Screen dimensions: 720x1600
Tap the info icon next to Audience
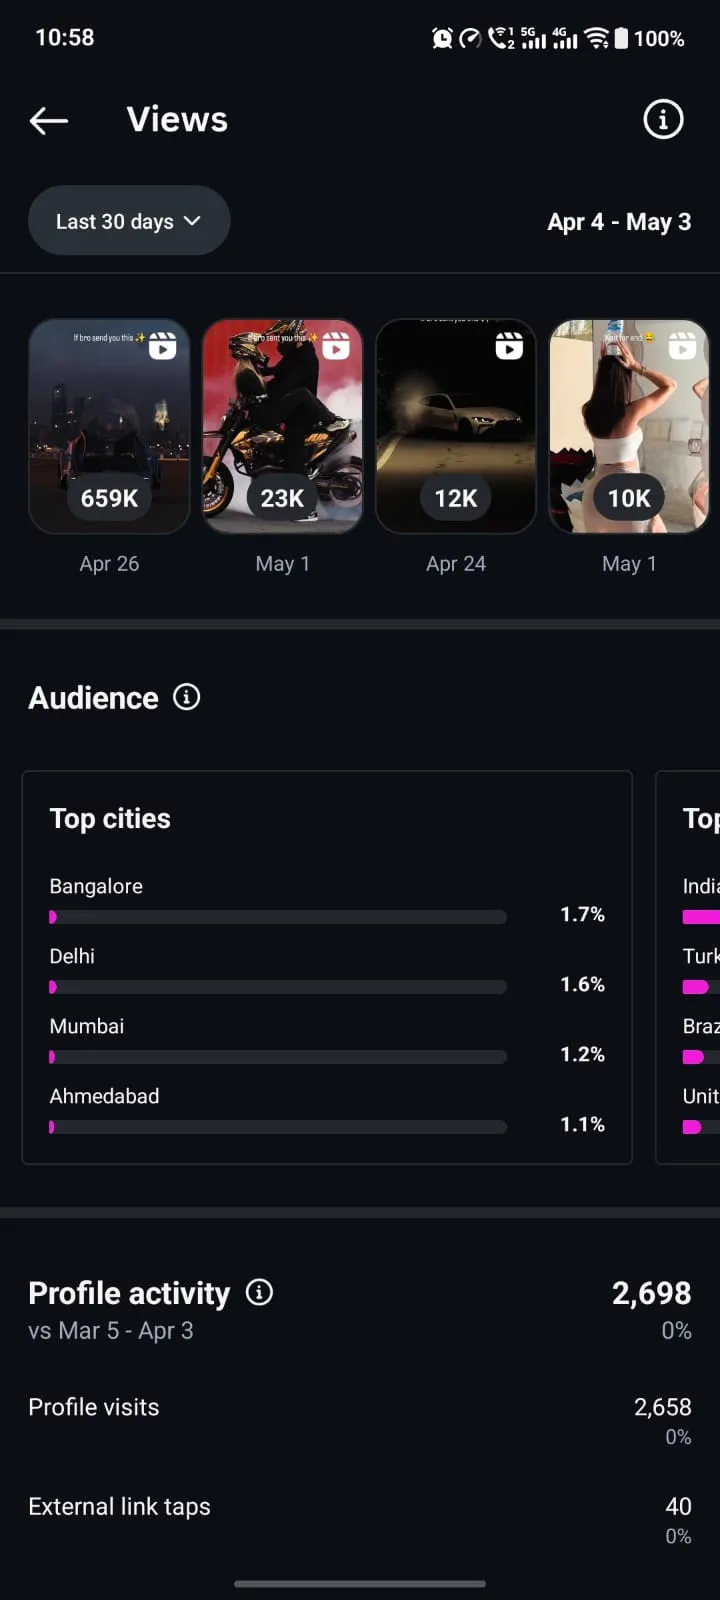[187, 697]
